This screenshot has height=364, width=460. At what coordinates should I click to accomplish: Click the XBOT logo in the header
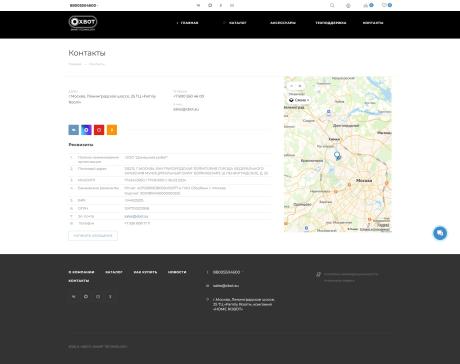coord(83,23)
